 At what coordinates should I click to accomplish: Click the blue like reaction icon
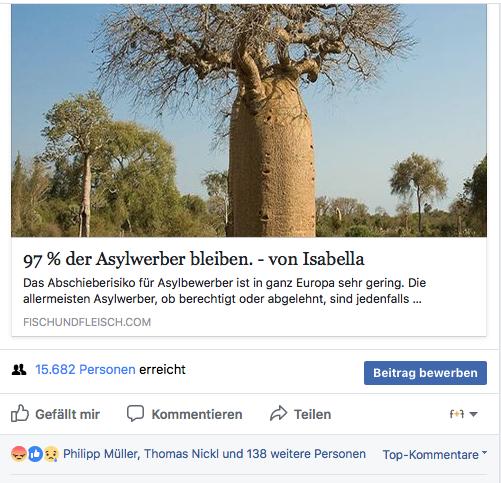(x=35, y=454)
